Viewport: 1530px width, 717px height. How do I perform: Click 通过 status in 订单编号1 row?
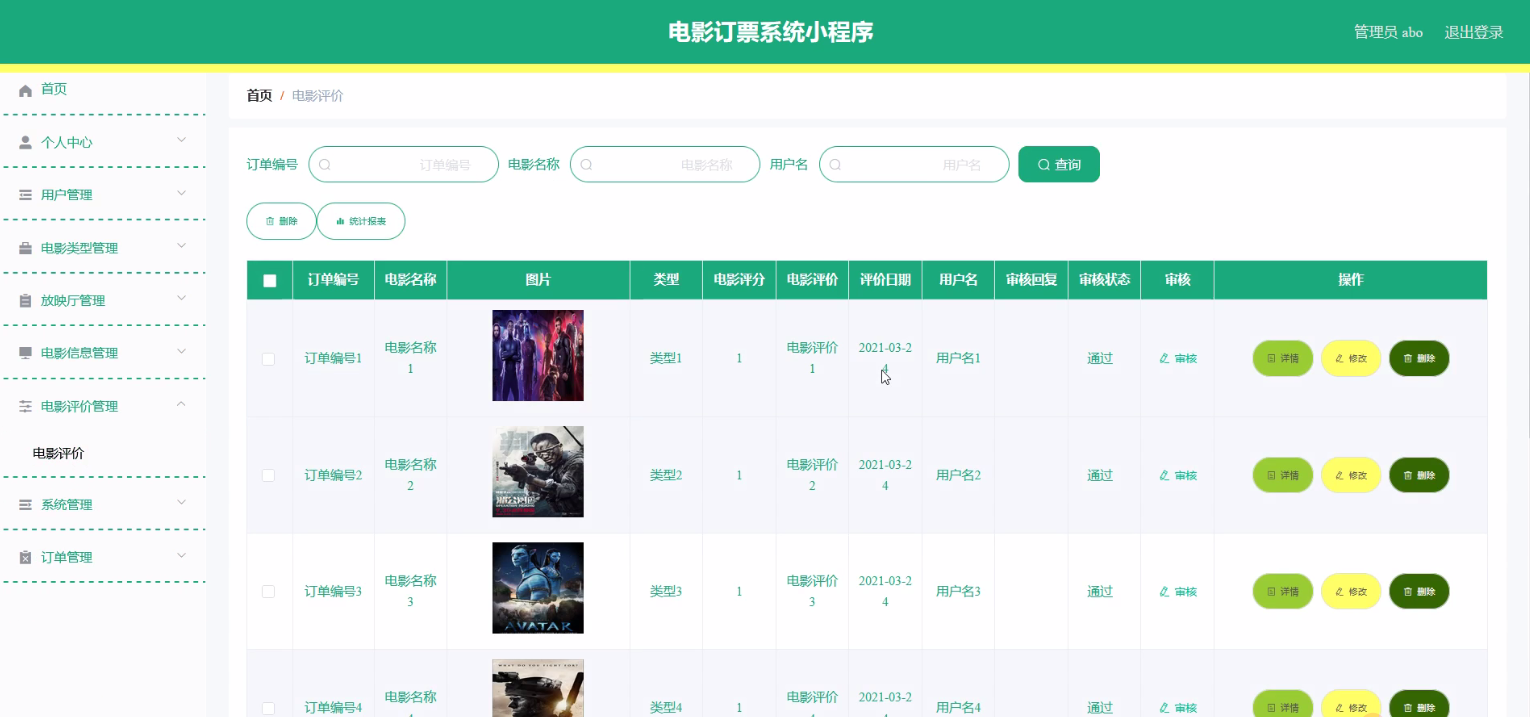click(x=1100, y=358)
